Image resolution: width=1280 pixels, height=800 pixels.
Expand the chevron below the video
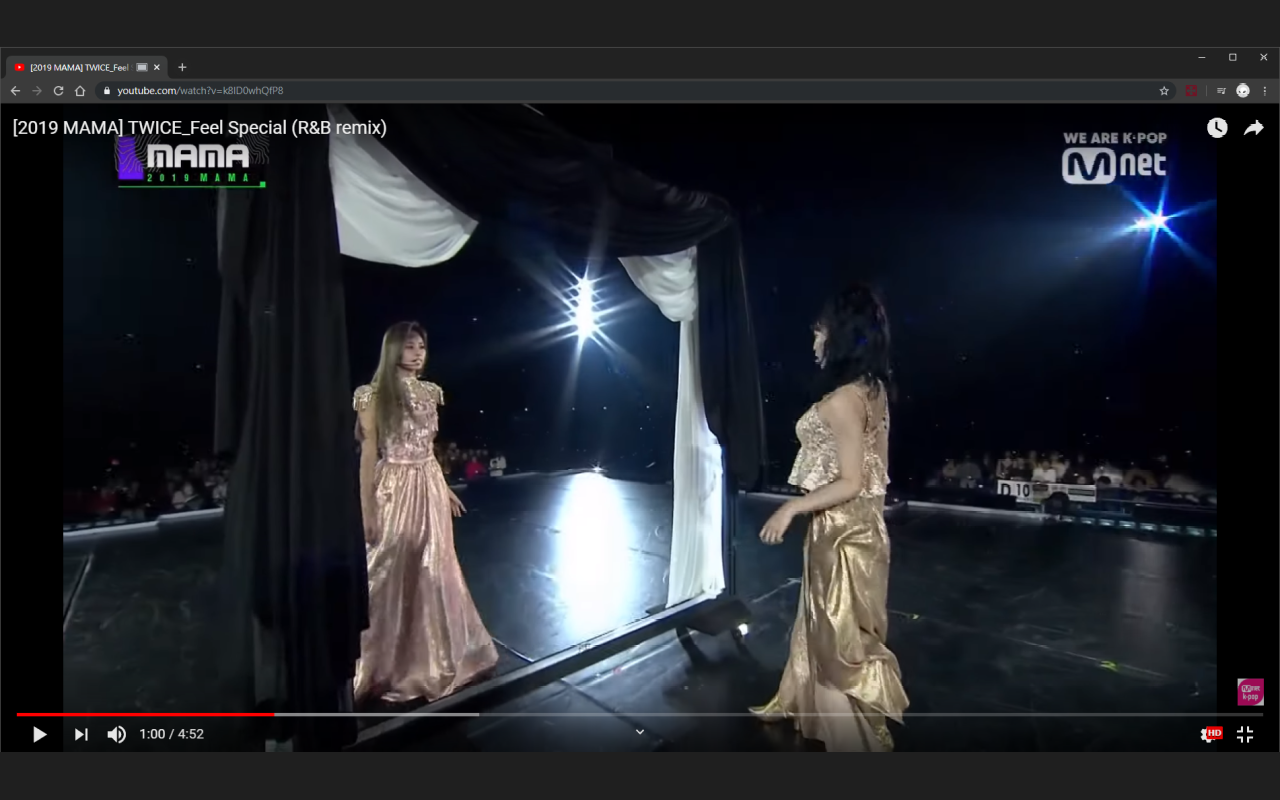tap(640, 731)
